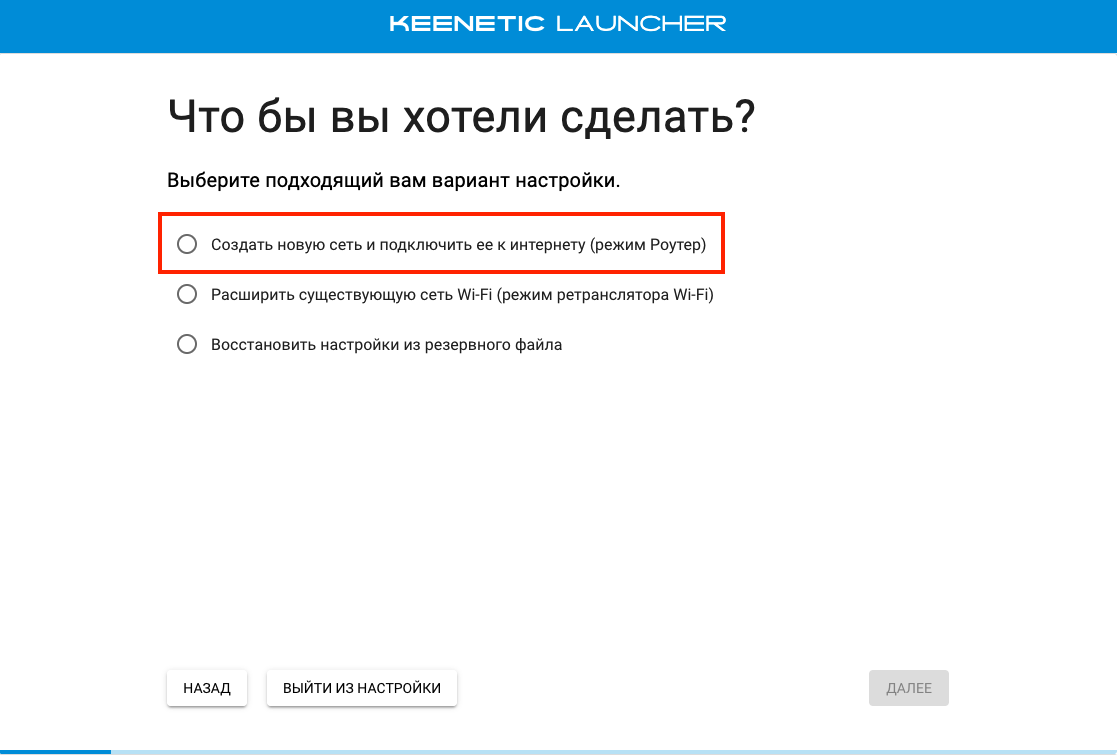The image size is (1117, 755).
Task: Click the filled part of the bottom progress bar
Action: pos(55,751)
